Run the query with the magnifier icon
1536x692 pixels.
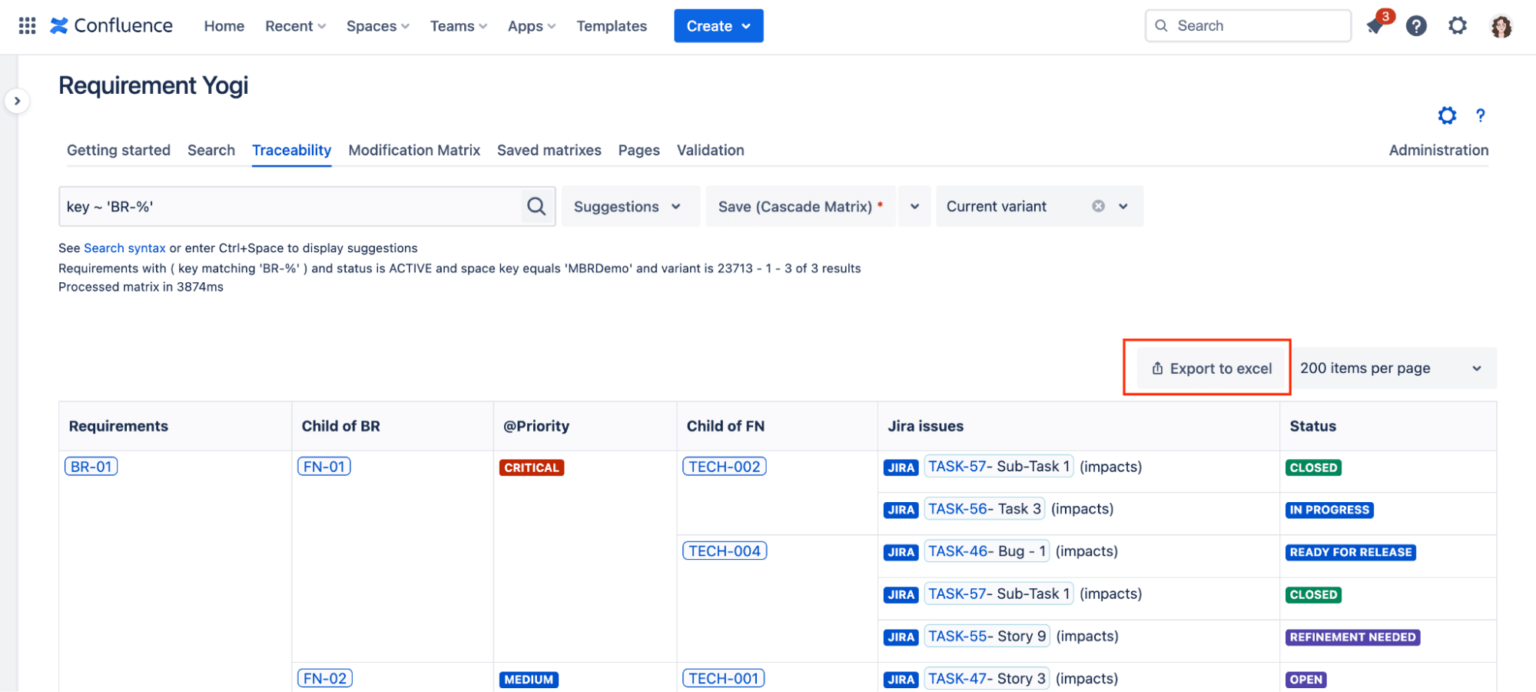[x=536, y=206]
